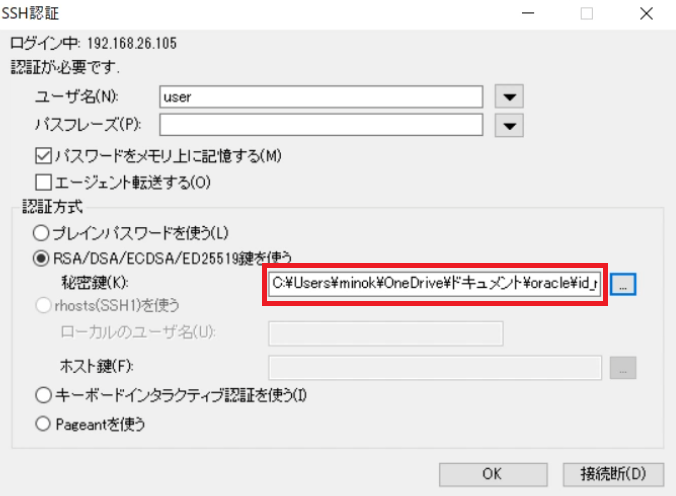Image resolution: width=676 pixels, height=496 pixels.
Task: Browse for private key file with ... button
Action: click(x=623, y=285)
